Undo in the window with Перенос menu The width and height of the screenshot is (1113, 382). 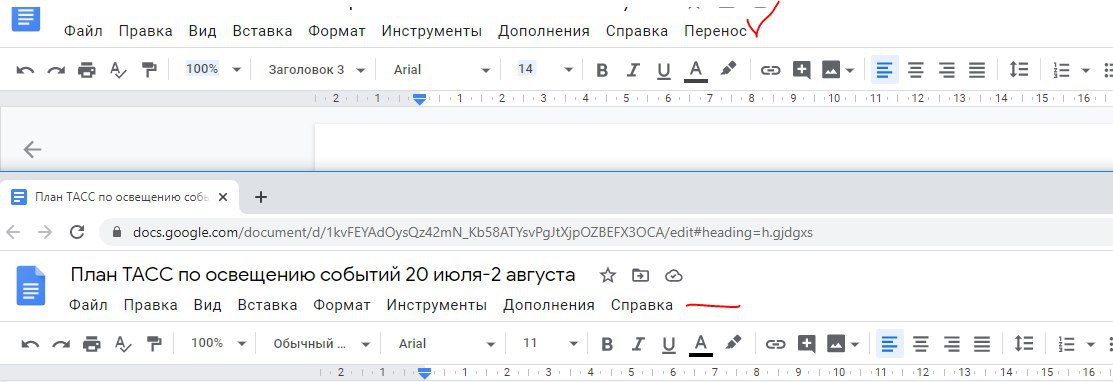pos(26,70)
